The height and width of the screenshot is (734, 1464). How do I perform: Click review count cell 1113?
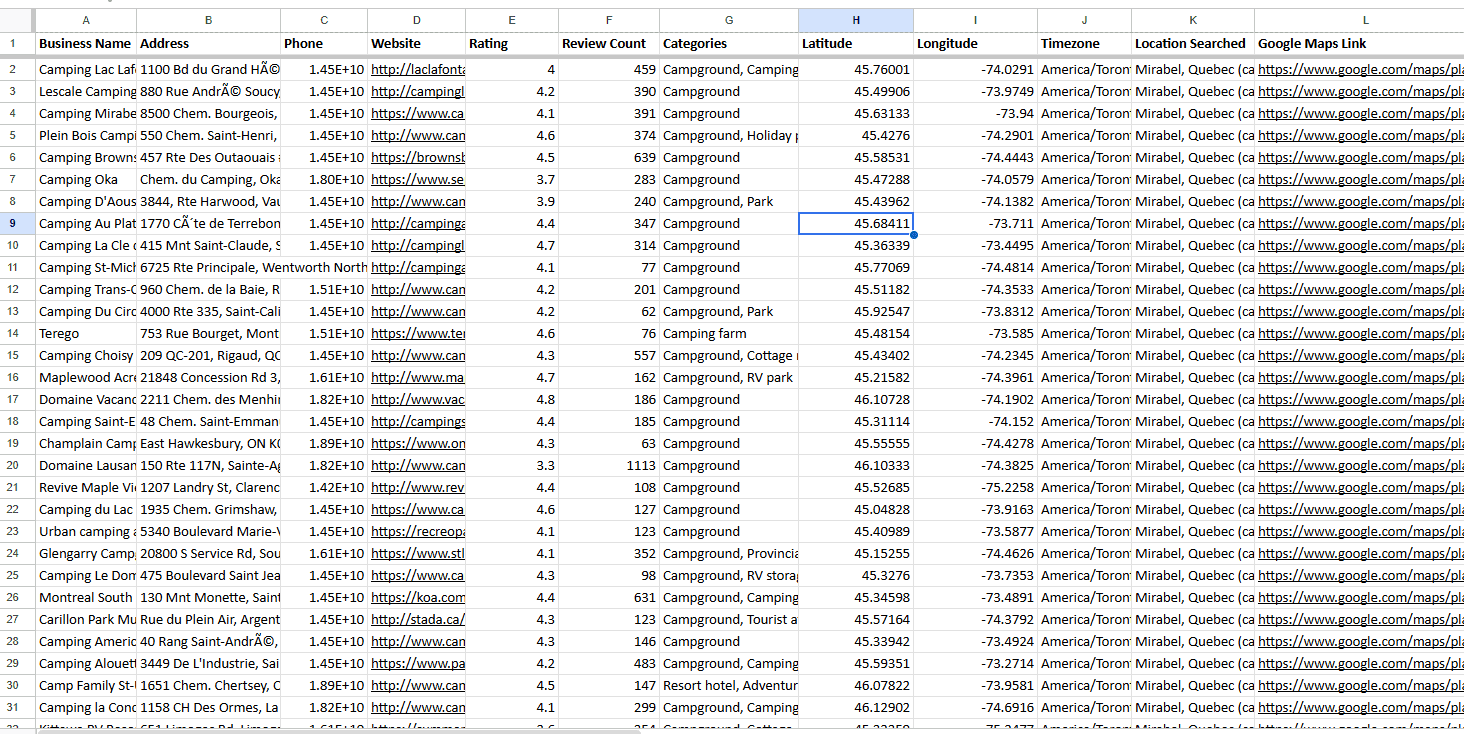tap(609, 466)
